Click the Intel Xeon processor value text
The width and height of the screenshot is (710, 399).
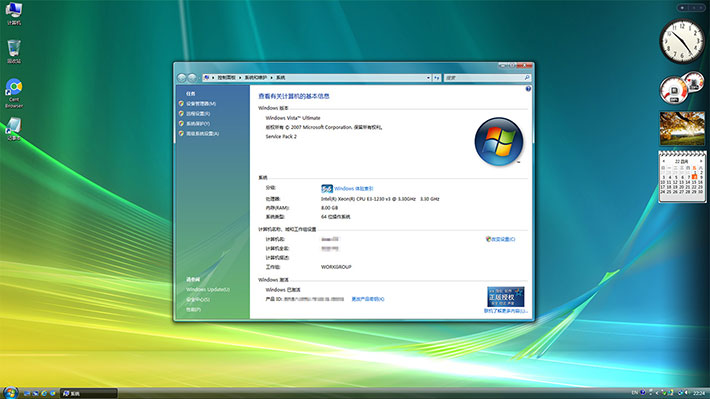(x=380, y=199)
